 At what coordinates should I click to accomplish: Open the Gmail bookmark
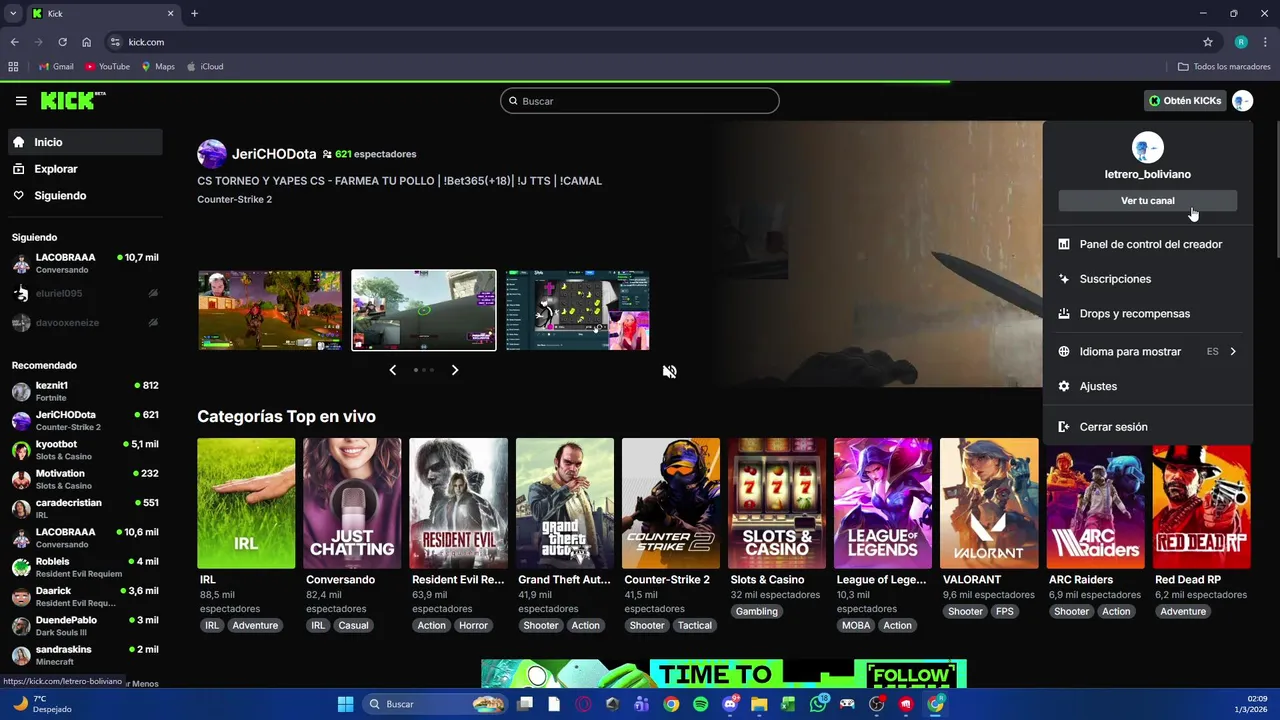point(56,67)
